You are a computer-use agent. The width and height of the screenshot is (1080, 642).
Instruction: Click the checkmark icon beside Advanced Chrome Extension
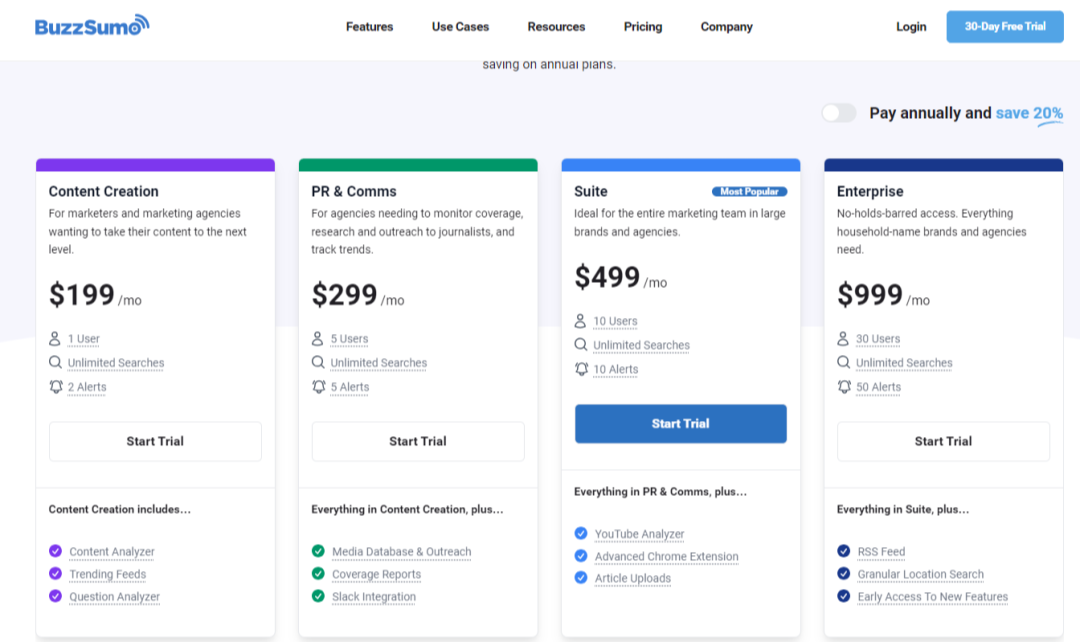click(581, 556)
